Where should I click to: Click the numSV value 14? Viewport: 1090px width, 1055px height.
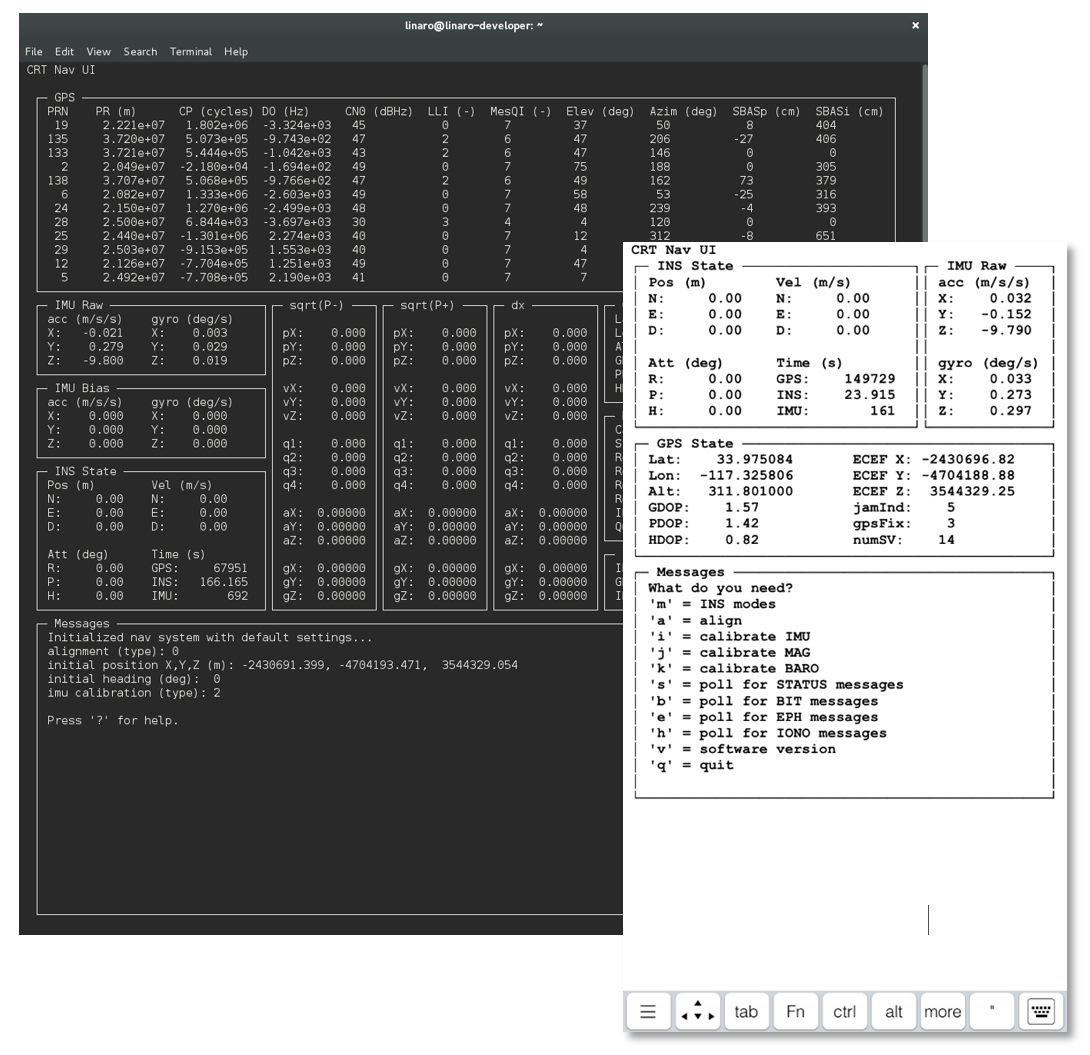click(x=946, y=540)
